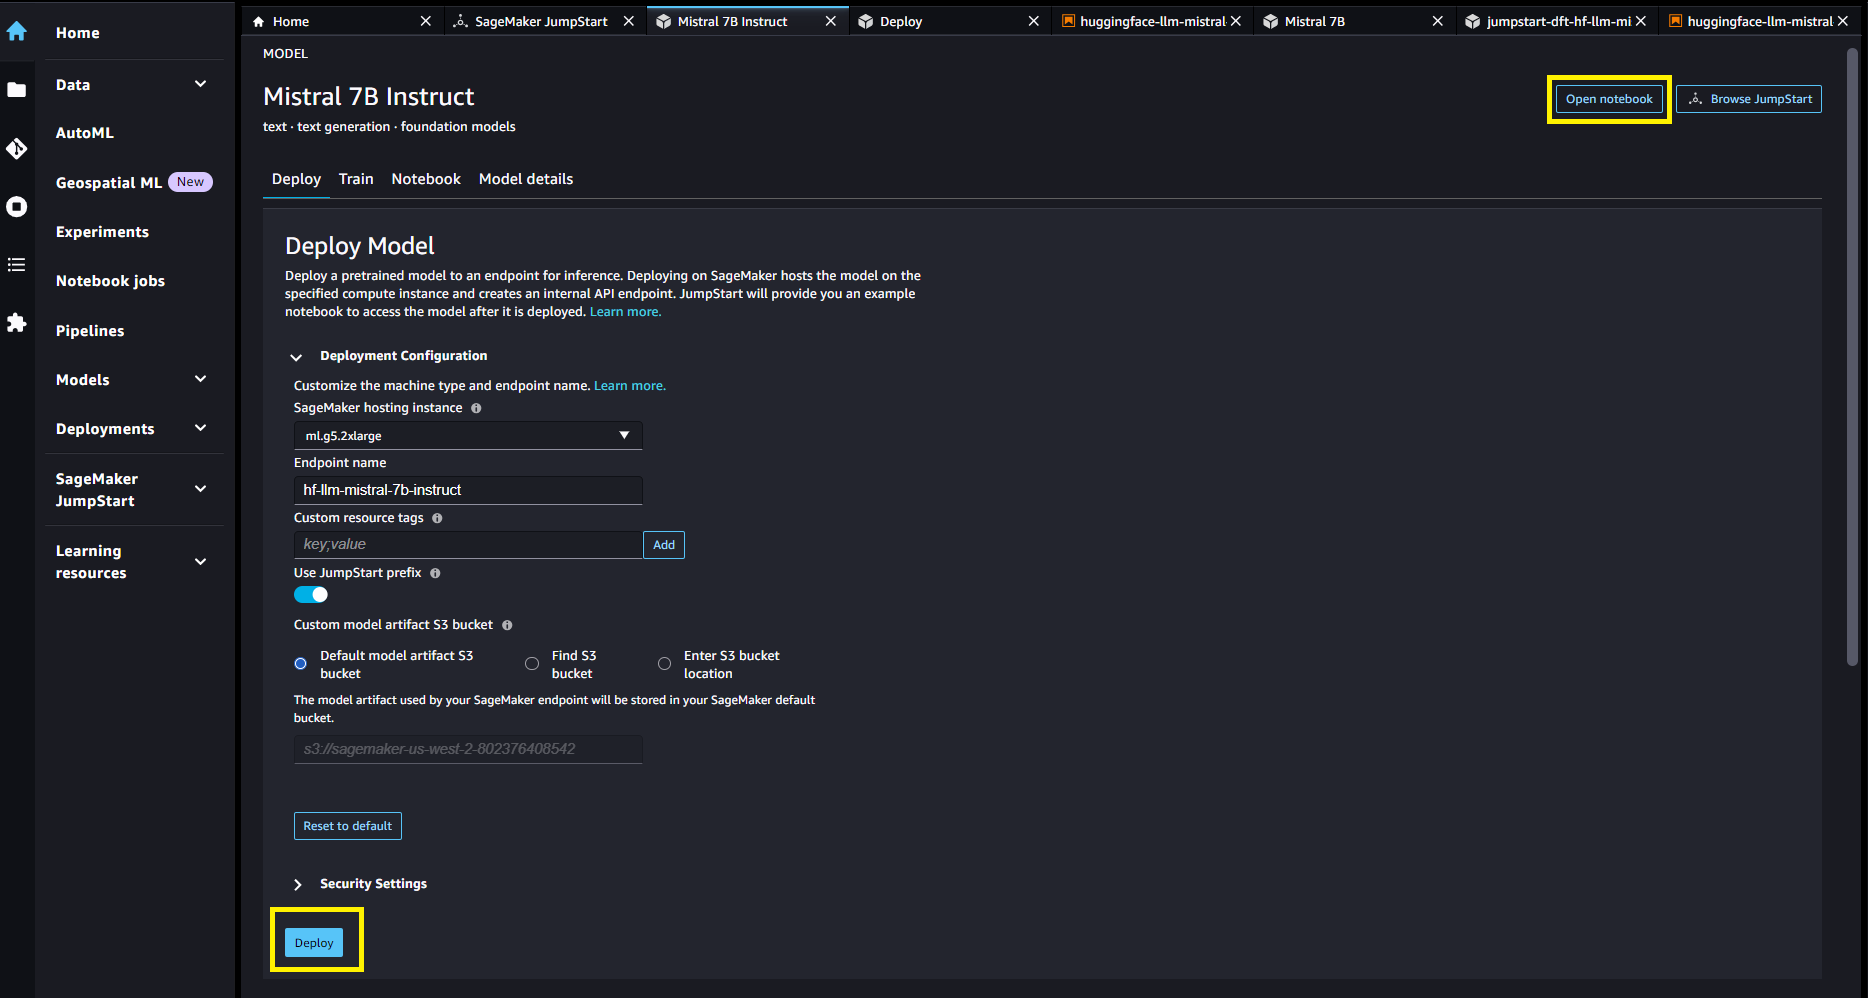This screenshot has width=1868, height=998.
Task: Close the jumpstart-dft-hf-llm-mi tab
Action: click(x=1641, y=21)
